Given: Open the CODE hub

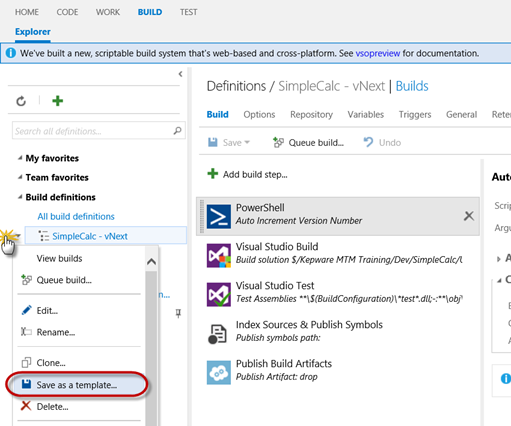Looking at the screenshot, I should (x=67, y=12).
